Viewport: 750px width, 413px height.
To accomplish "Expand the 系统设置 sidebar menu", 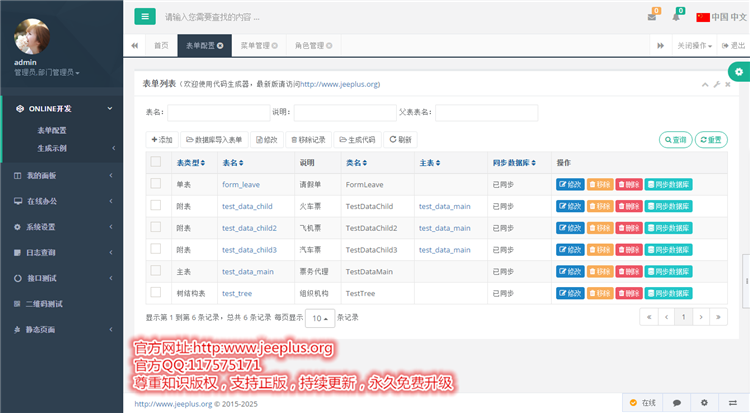I will (62, 227).
